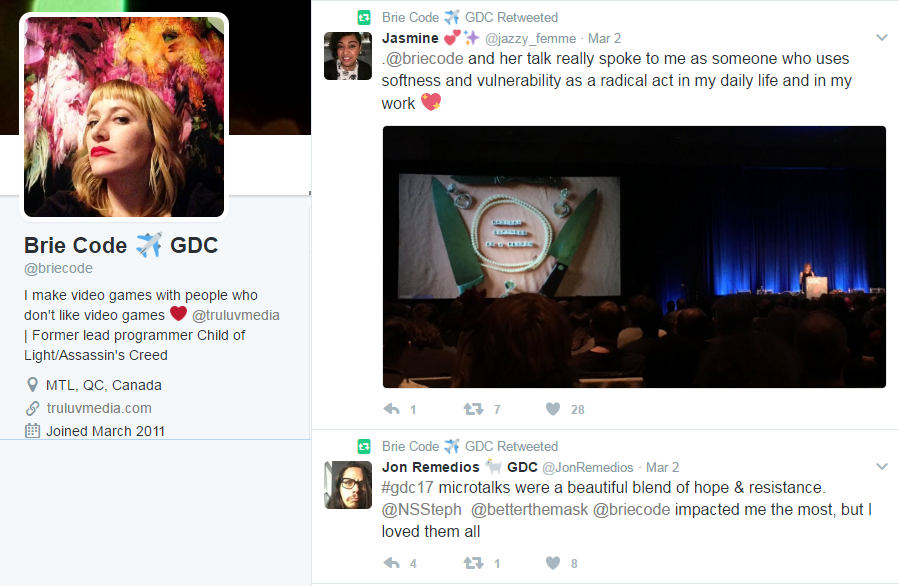Click the reply count 1 on Jasmine's tweet
This screenshot has width=899, height=586.
click(x=413, y=409)
